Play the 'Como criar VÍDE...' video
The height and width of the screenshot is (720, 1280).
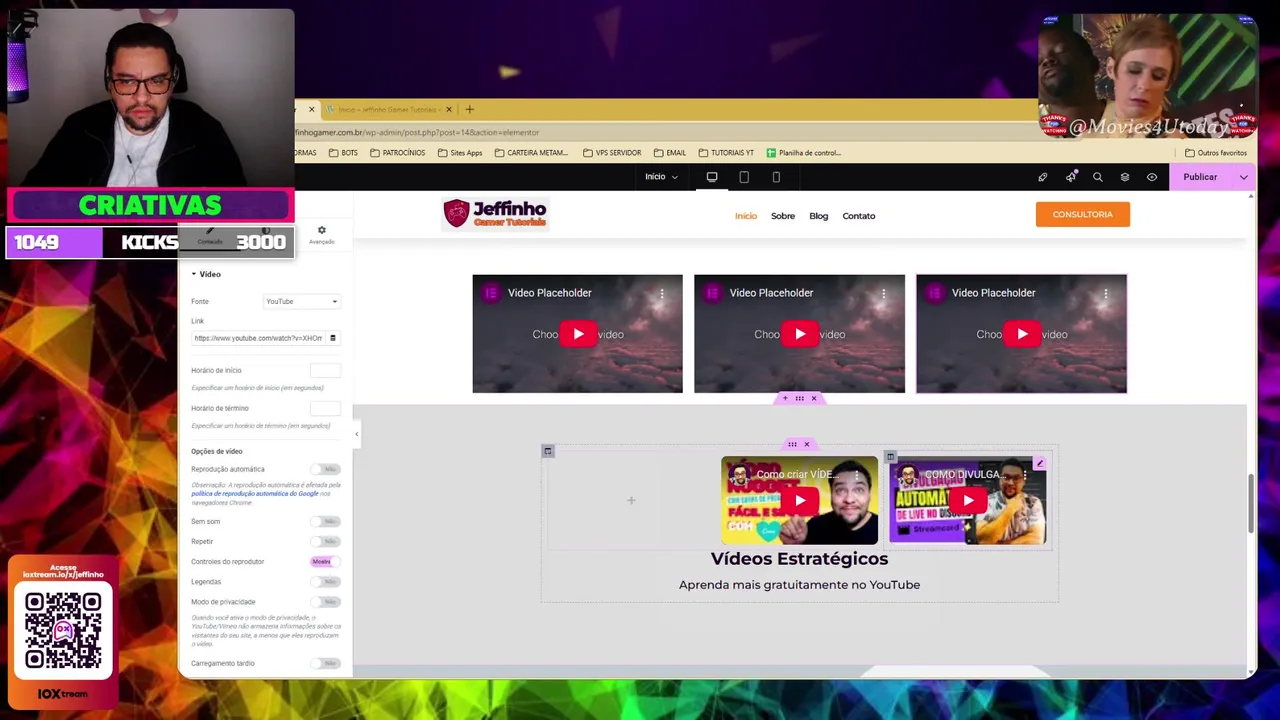pos(800,500)
